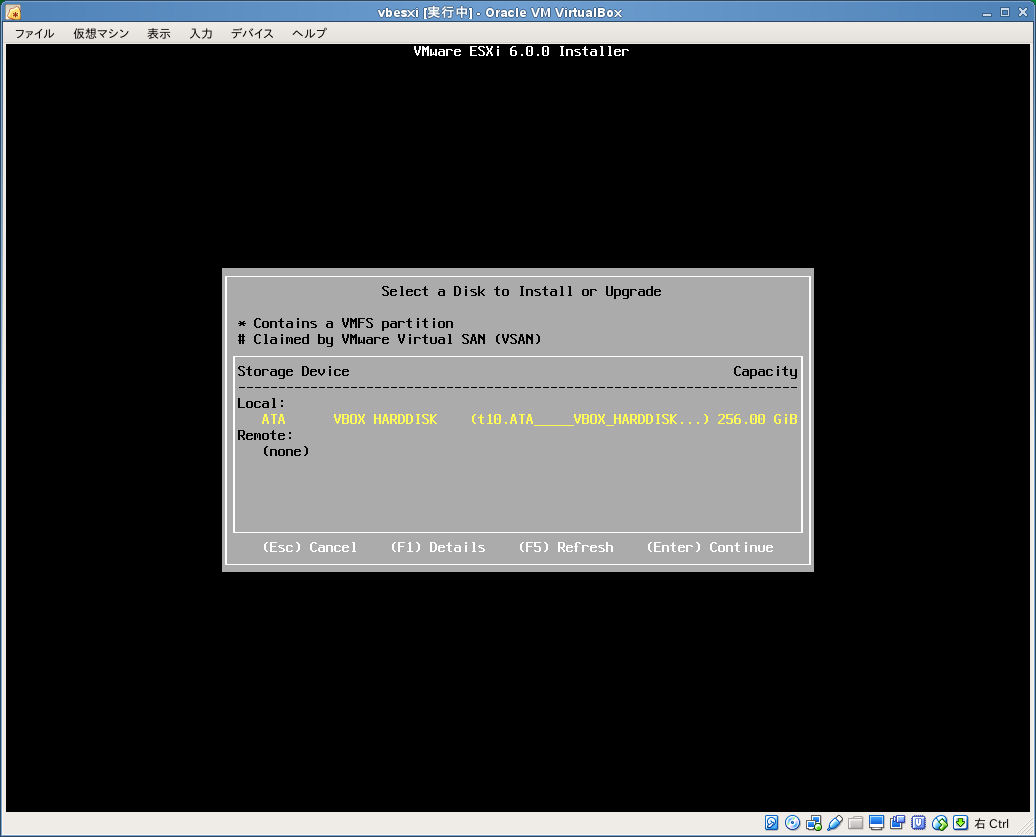Open the 表示 menu
1036x837 pixels.
pos(159,34)
